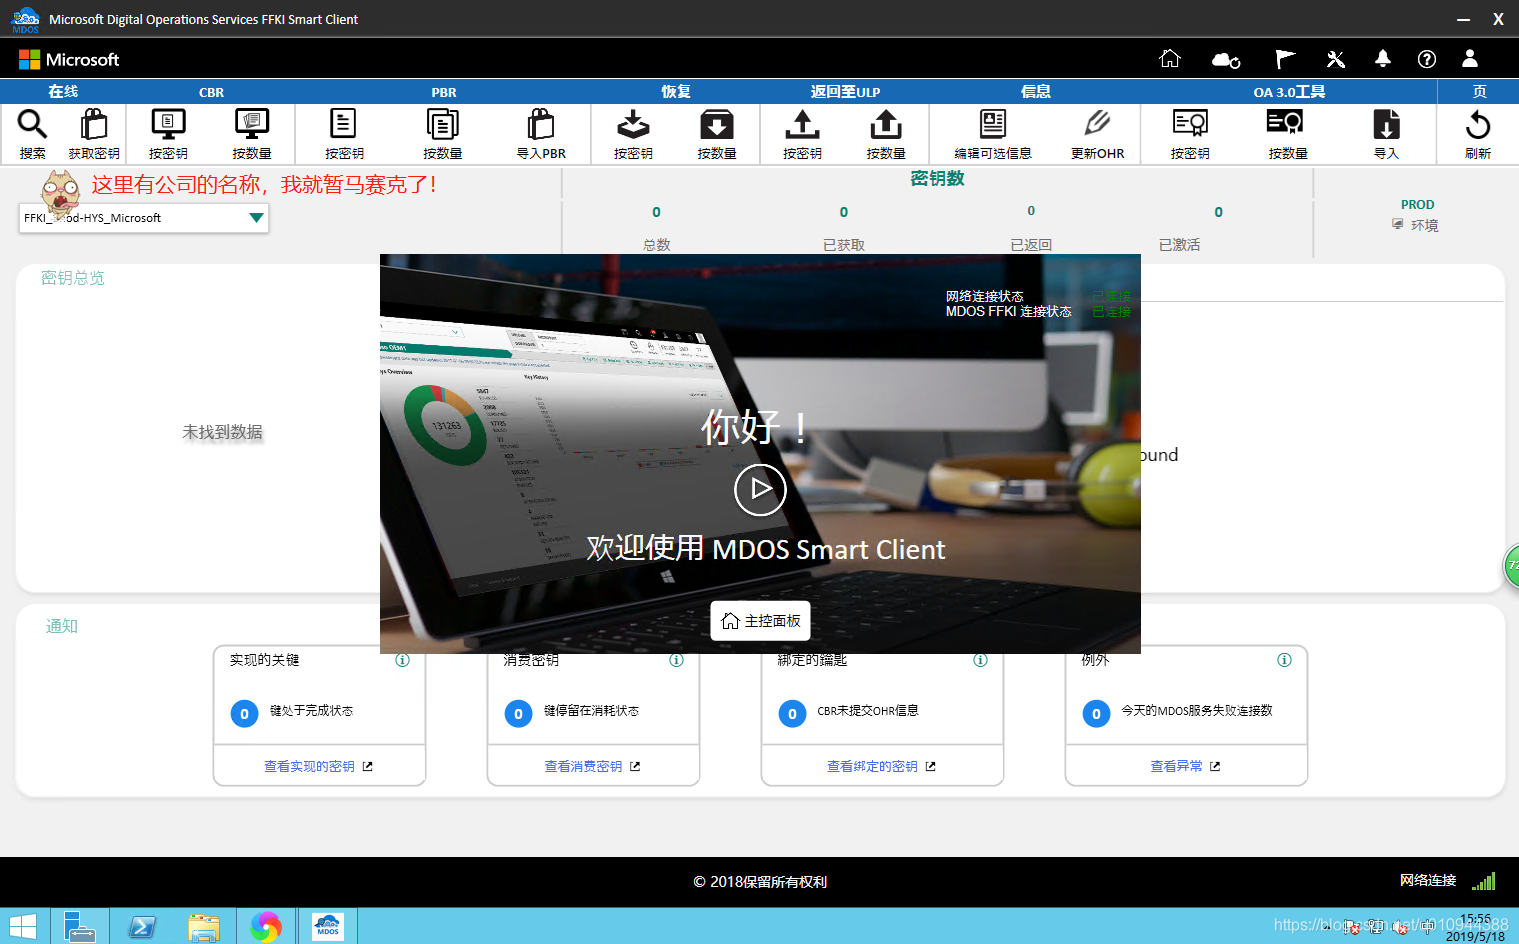
Task: Click the 键处于完成状态 count badge
Action: (244, 714)
